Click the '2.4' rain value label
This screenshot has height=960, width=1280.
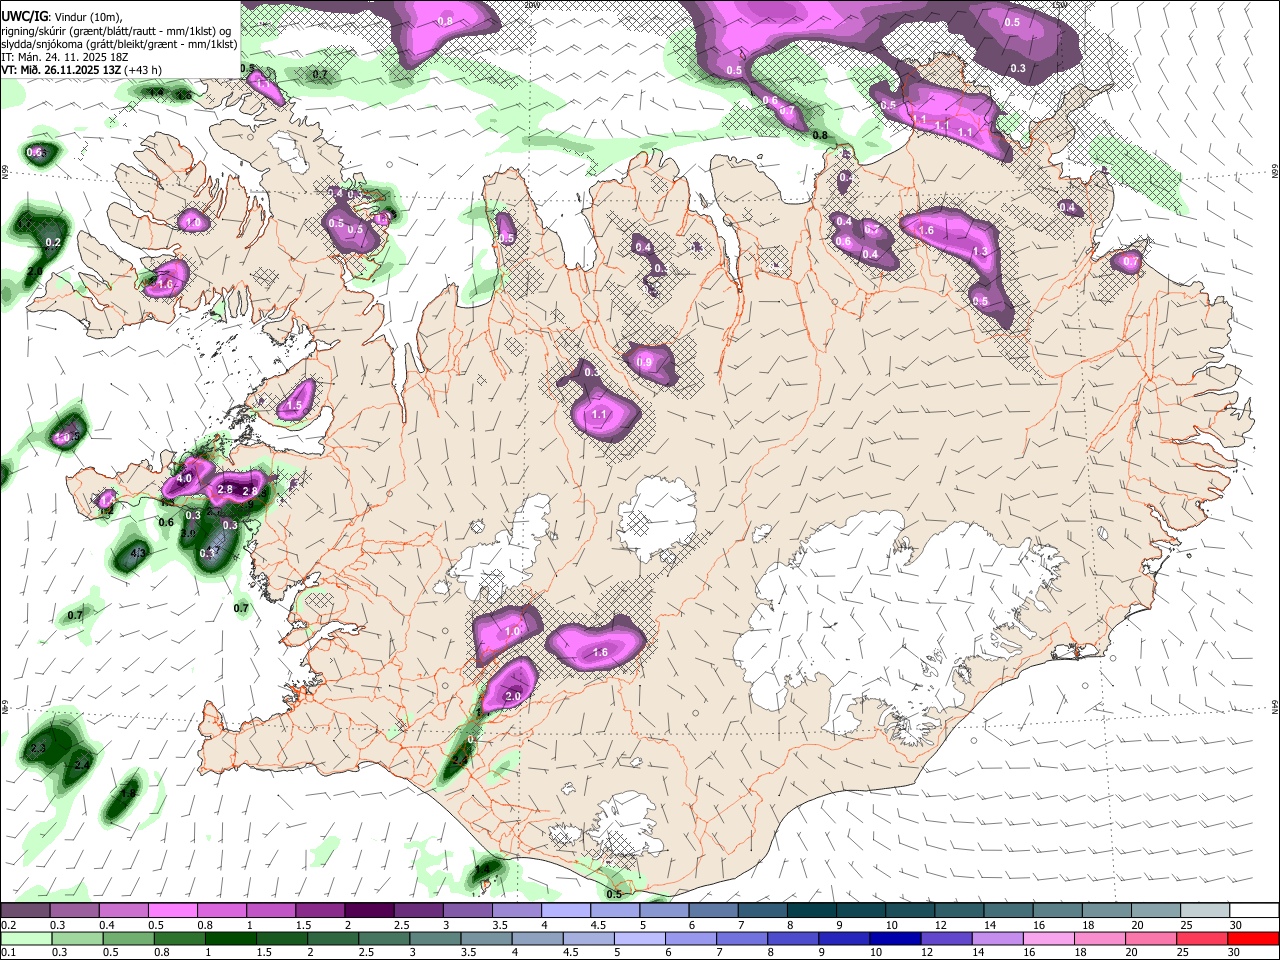click(x=82, y=765)
